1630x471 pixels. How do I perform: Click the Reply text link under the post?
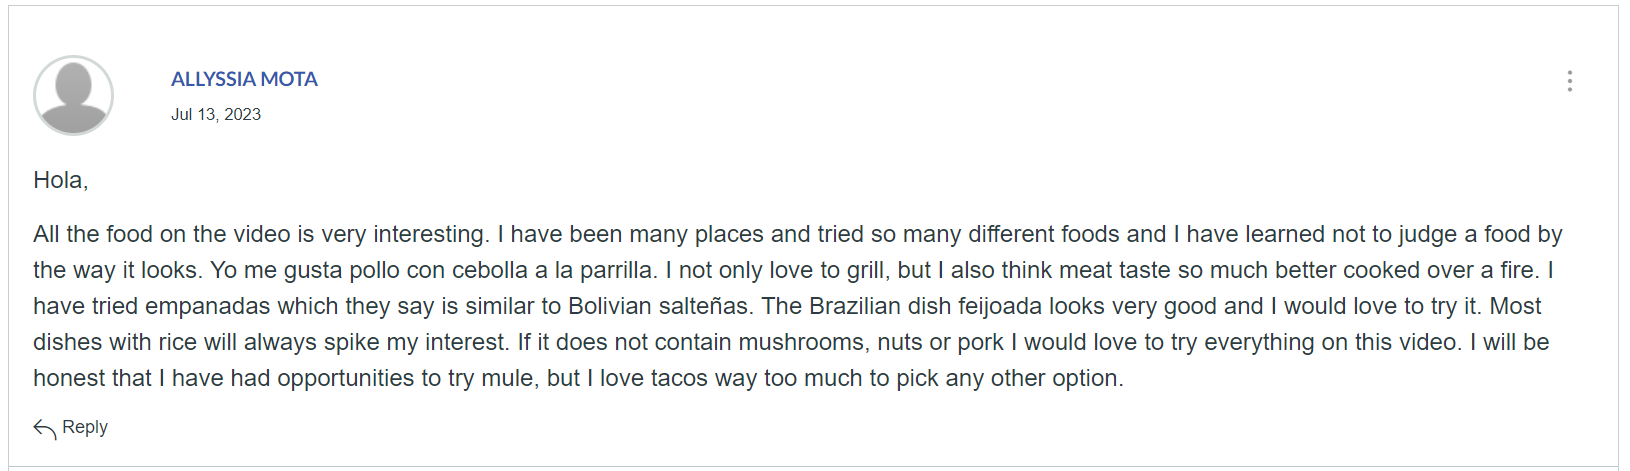(x=85, y=427)
